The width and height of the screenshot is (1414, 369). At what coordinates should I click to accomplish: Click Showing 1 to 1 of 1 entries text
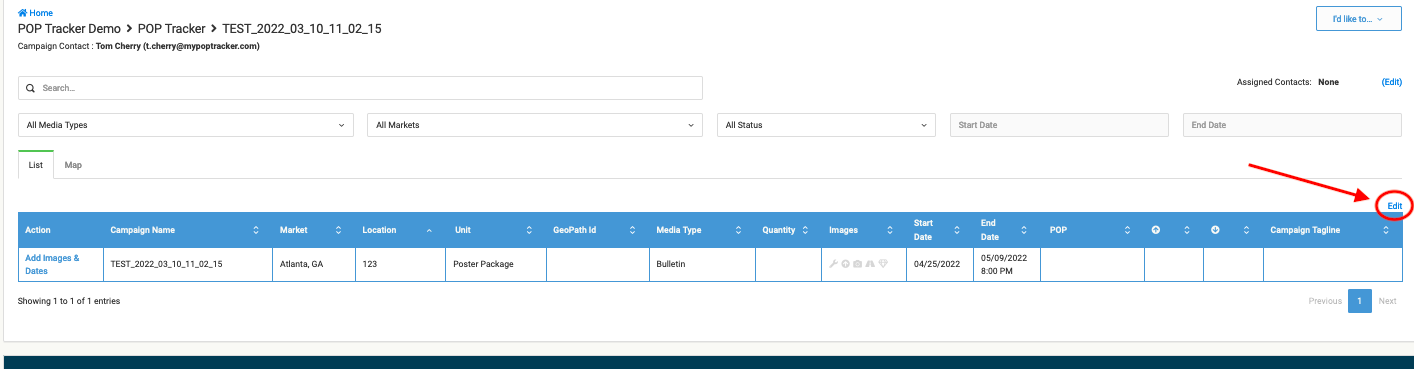pyautogui.click(x=69, y=301)
